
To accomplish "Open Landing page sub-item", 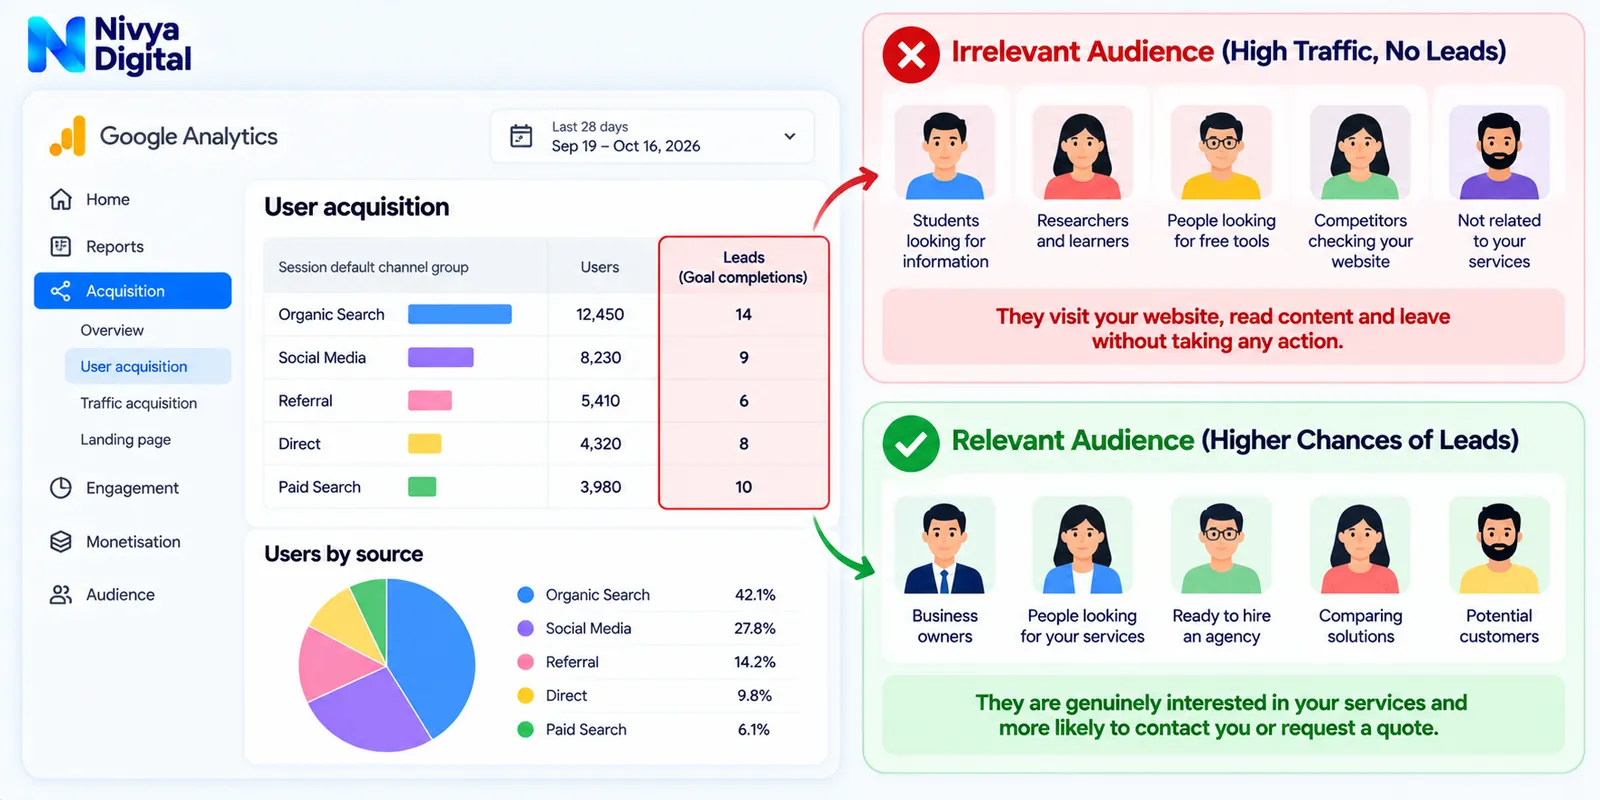I will point(126,439).
